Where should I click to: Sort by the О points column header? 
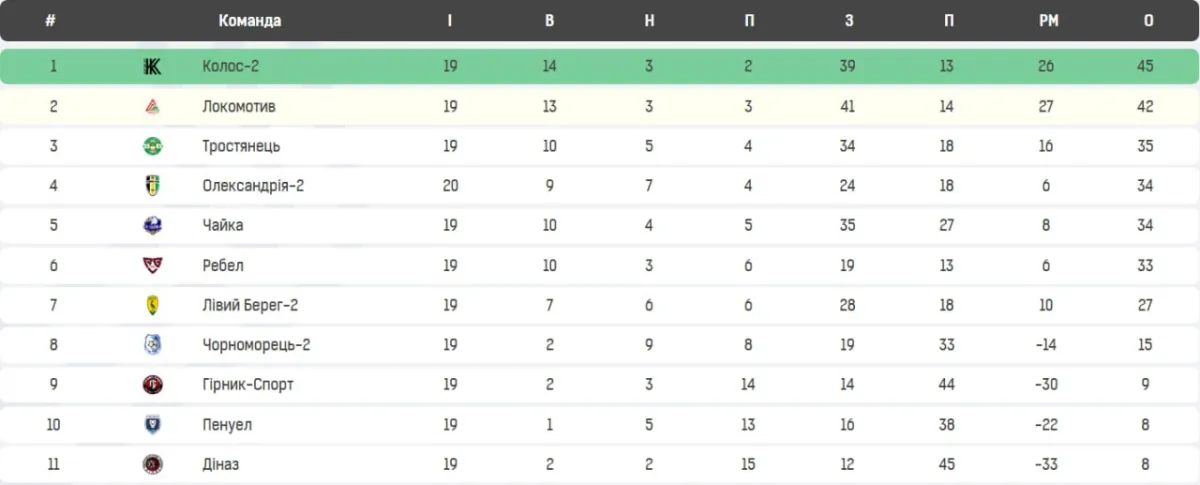coord(1148,21)
